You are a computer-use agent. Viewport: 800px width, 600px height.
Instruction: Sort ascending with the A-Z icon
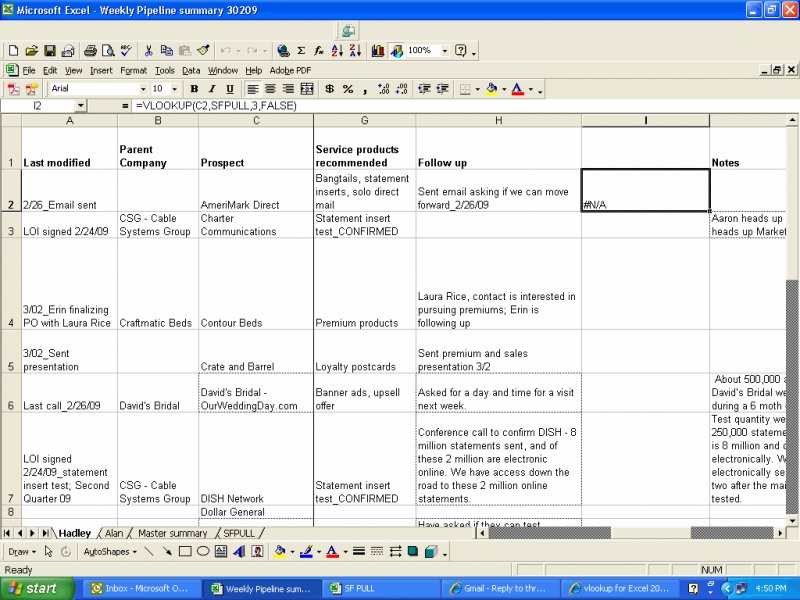[337, 51]
